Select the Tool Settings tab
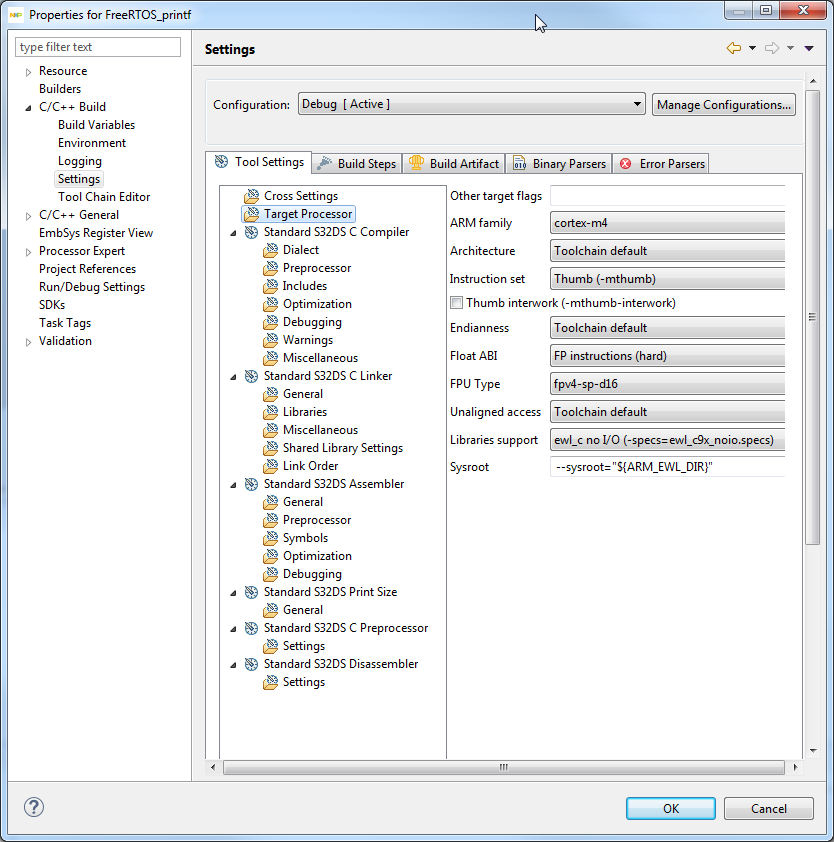The width and height of the screenshot is (834, 842). pyautogui.click(x=259, y=162)
